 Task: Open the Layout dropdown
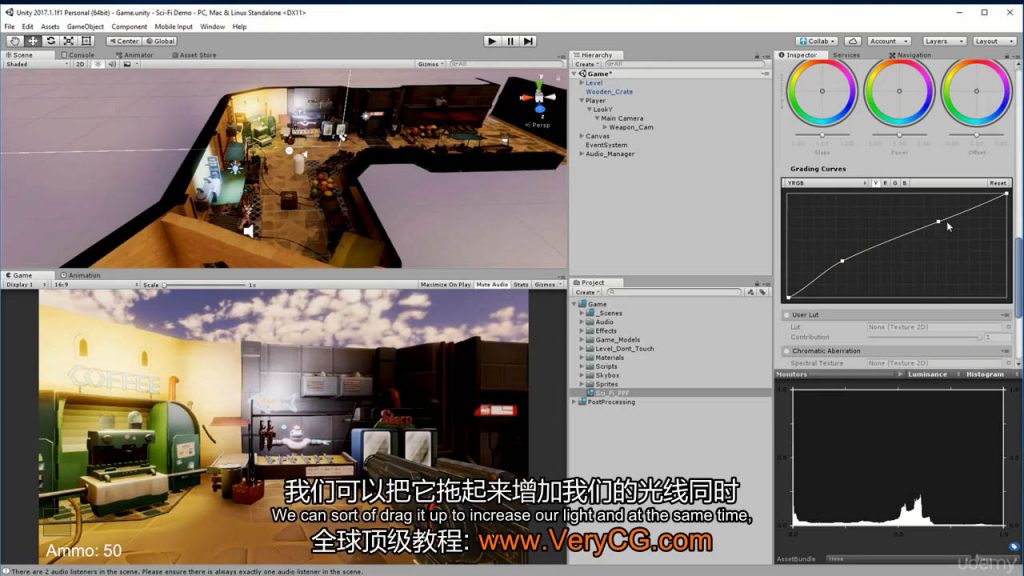click(993, 41)
